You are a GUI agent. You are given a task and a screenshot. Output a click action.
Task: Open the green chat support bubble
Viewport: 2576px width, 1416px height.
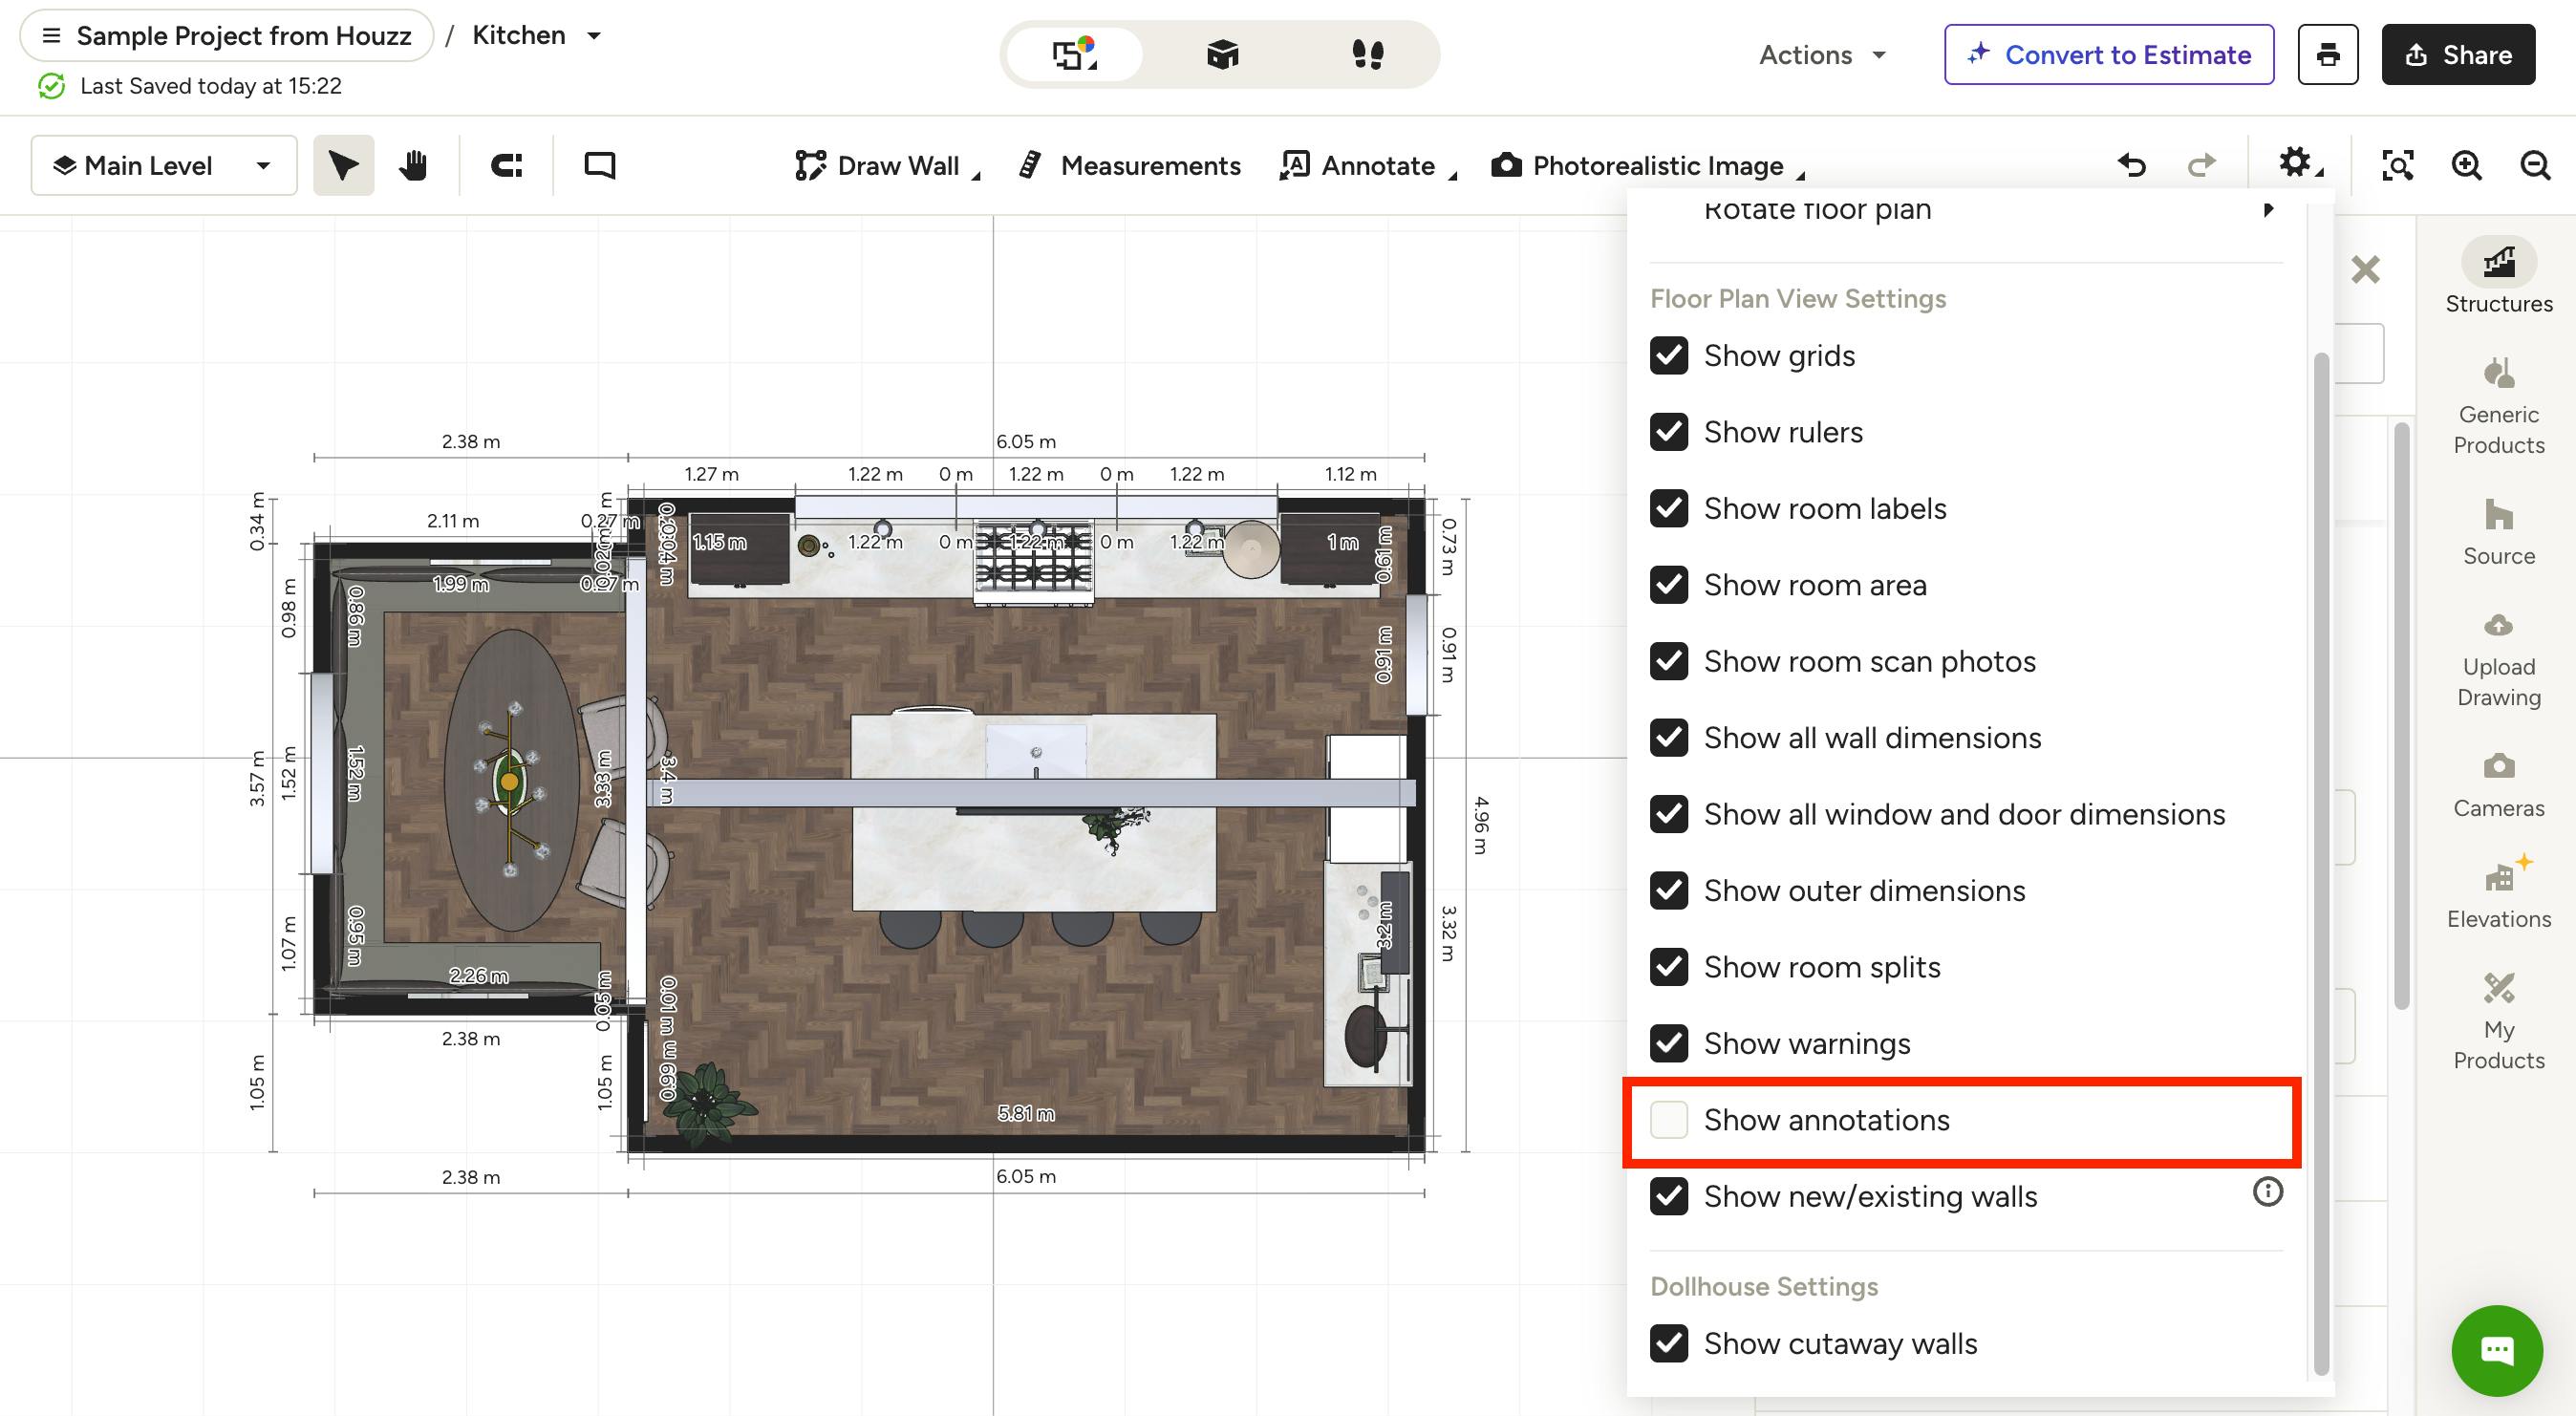coord(2497,1351)
